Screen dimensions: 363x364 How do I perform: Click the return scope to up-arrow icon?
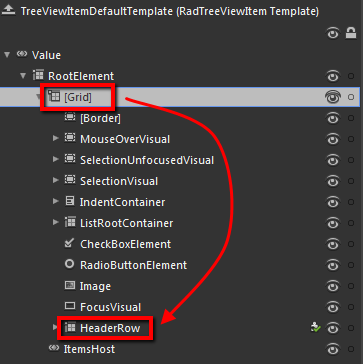point(8,12)
